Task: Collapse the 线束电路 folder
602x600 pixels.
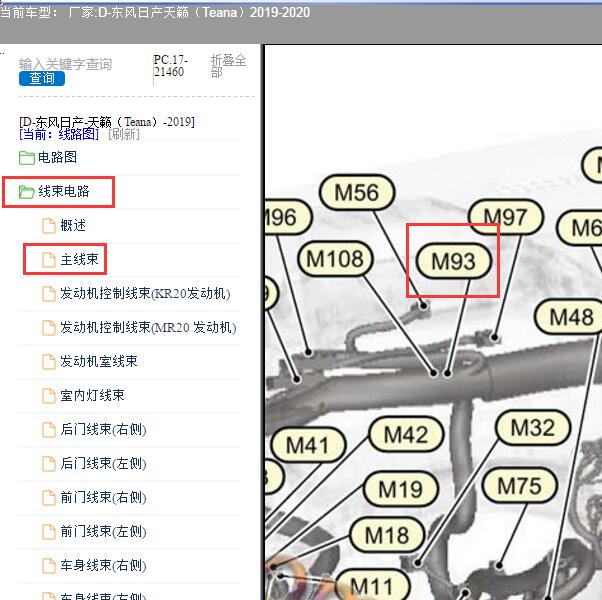Action: 64,191
